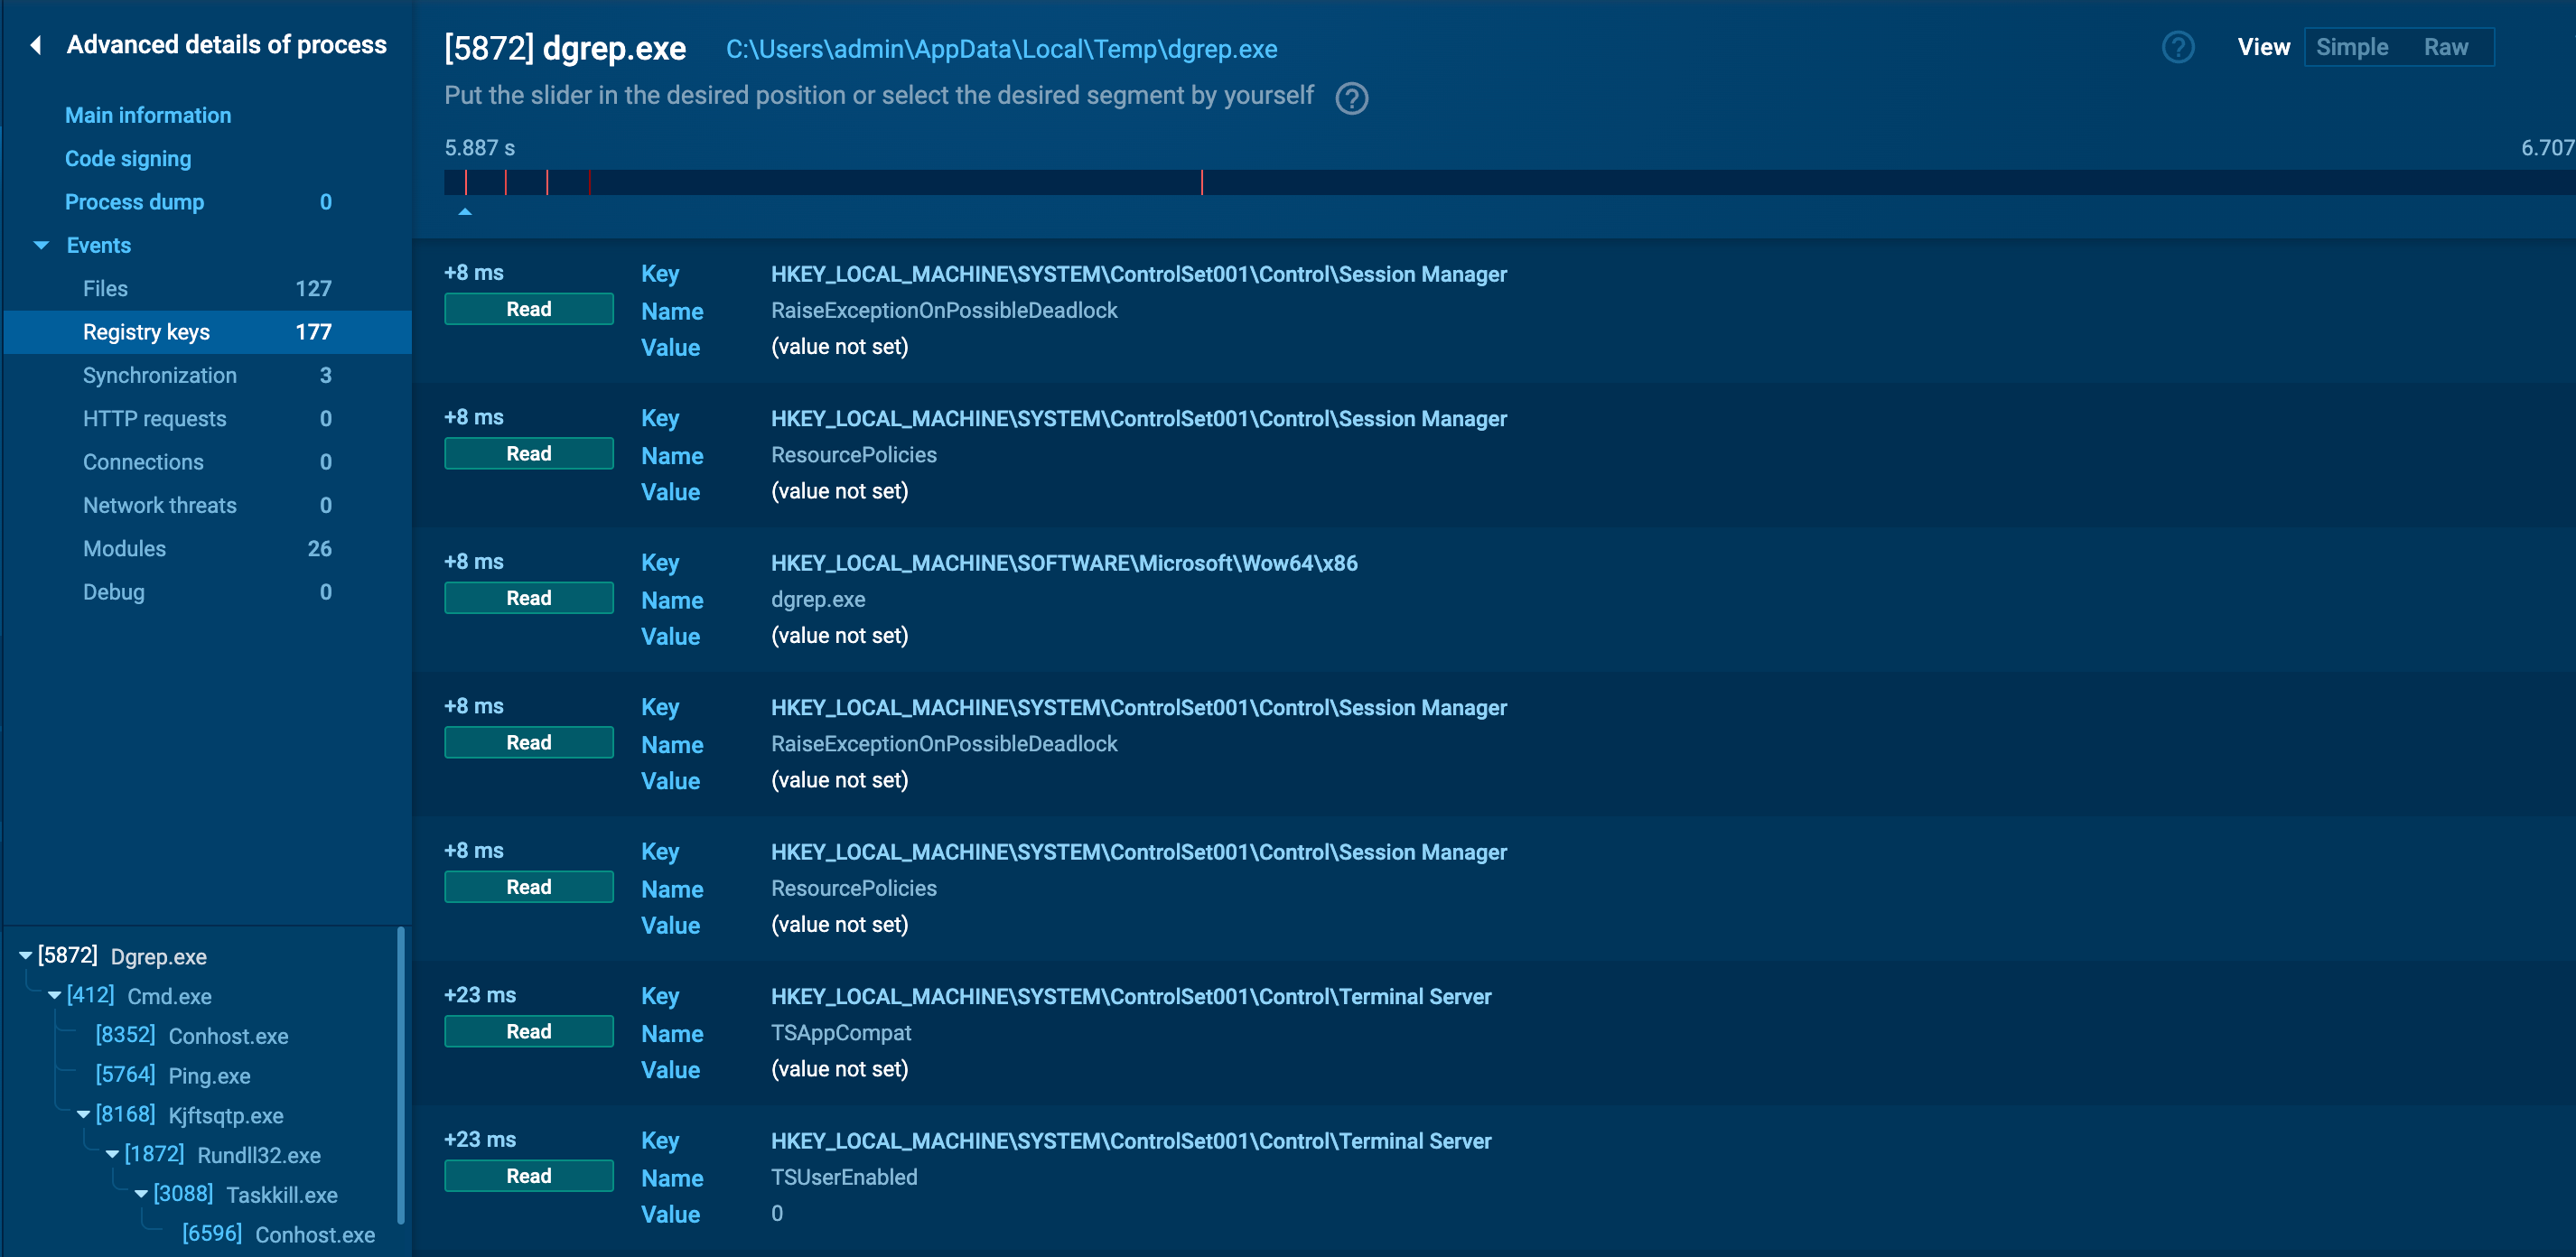
Task: Switch view mode to Raw
Action: (2445, 47)
